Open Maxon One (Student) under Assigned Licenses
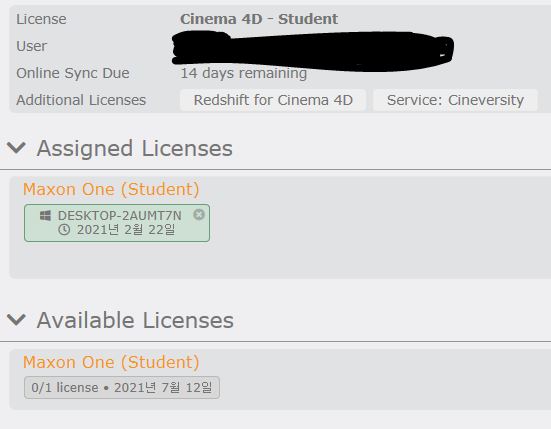551x429 pixels. tap(111, 189)
